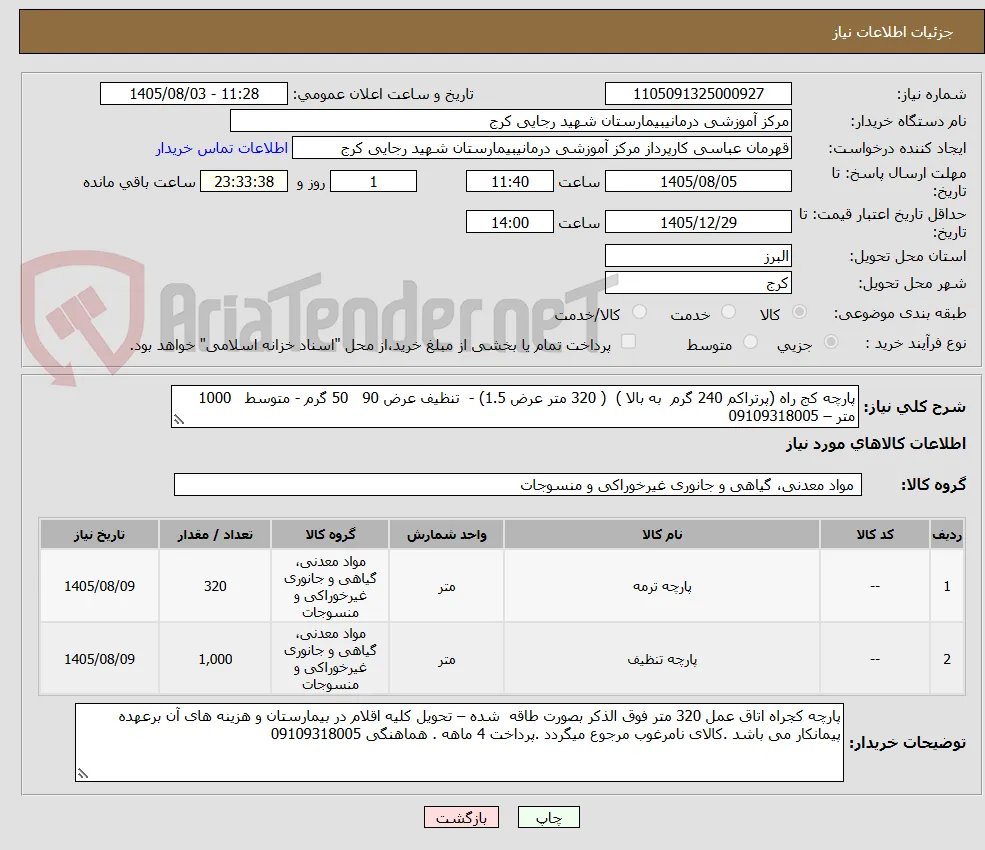Click the پارچه ترمه item name cell
The height and width of the screenshot is (850, 985).
[661, 586]
